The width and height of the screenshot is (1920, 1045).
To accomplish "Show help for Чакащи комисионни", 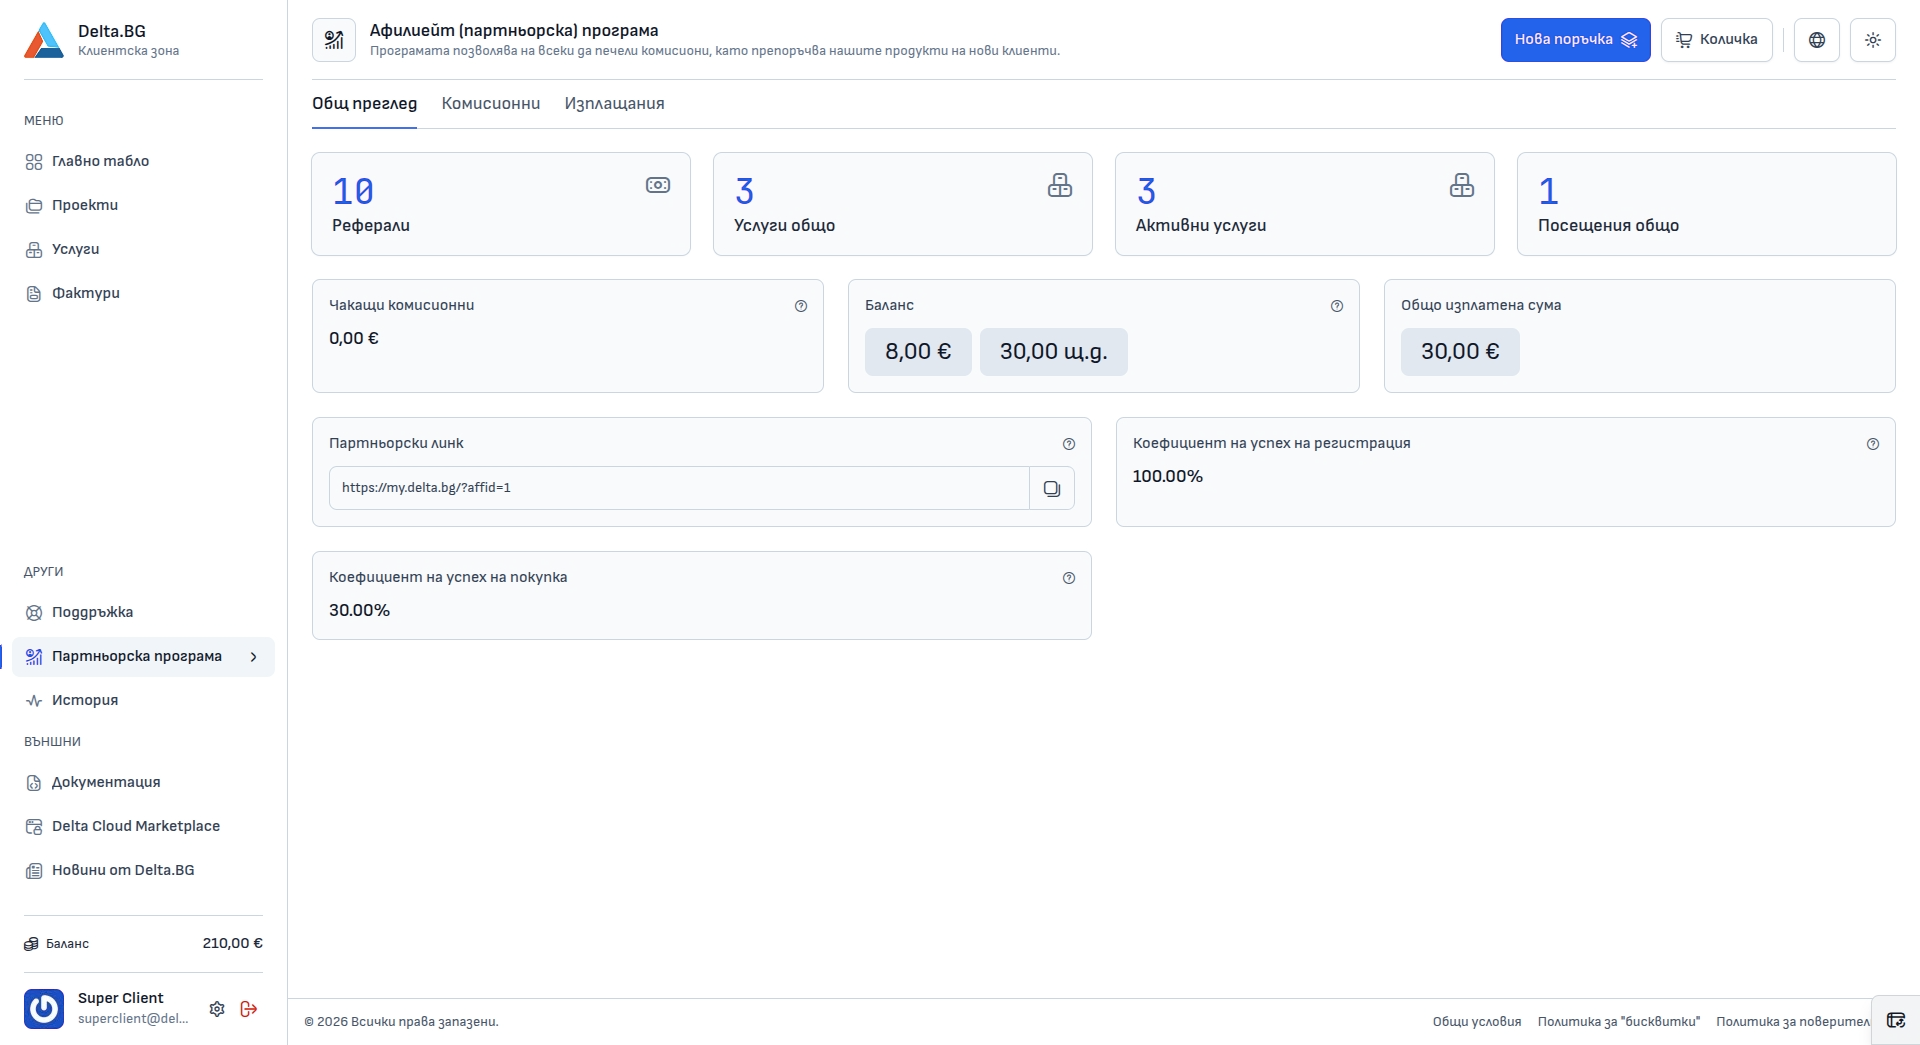I will [x=801, y=306].
